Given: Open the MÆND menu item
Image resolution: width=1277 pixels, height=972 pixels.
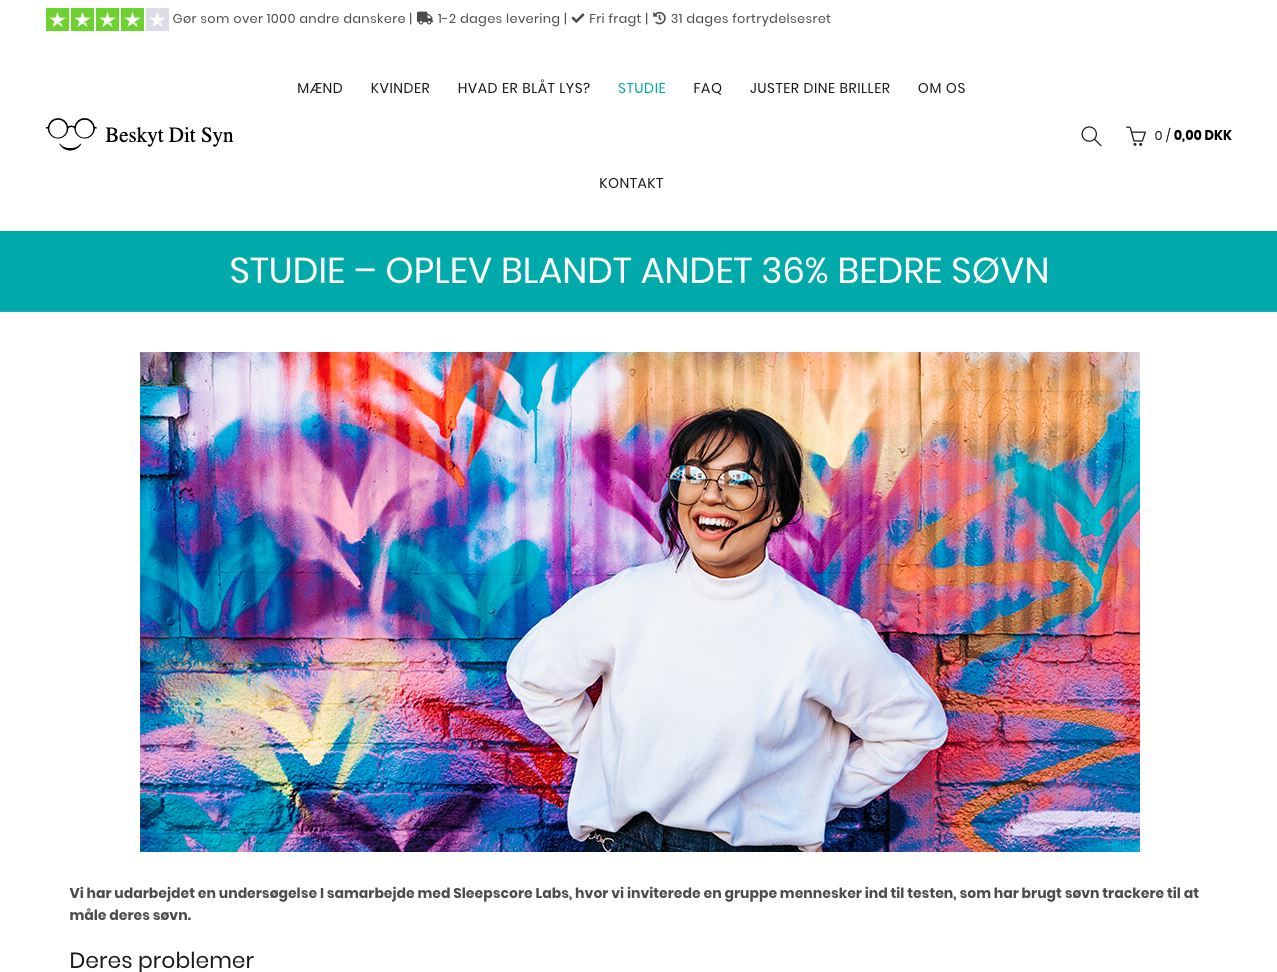Looking at the screenshot, I should click(320, 88).
